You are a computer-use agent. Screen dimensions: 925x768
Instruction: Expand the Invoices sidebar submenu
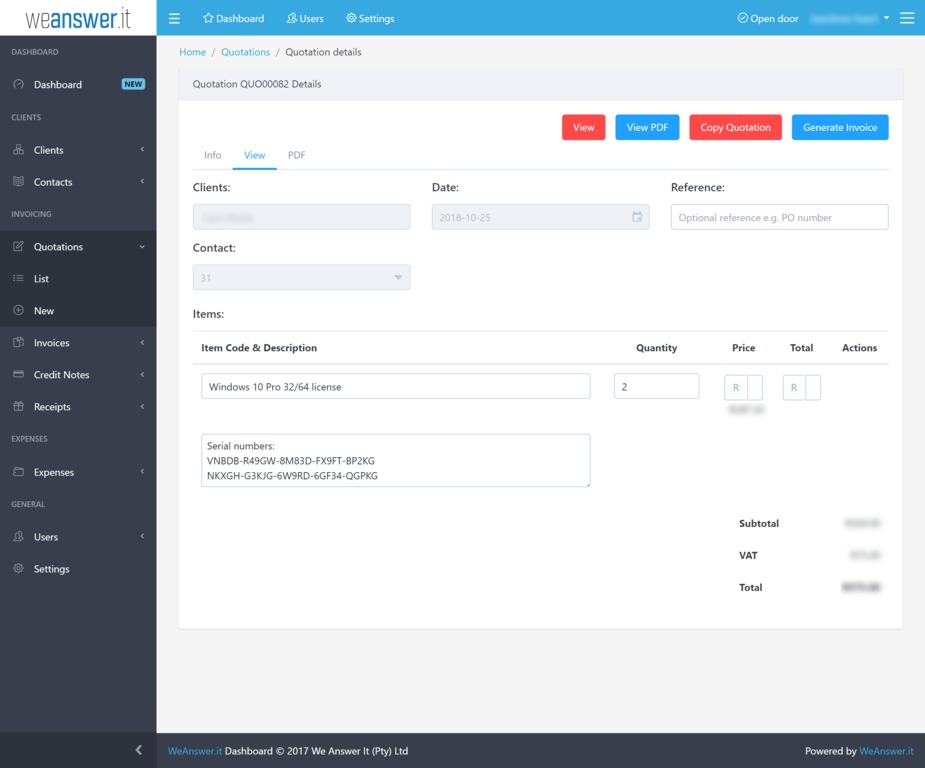tap(142, 342)
